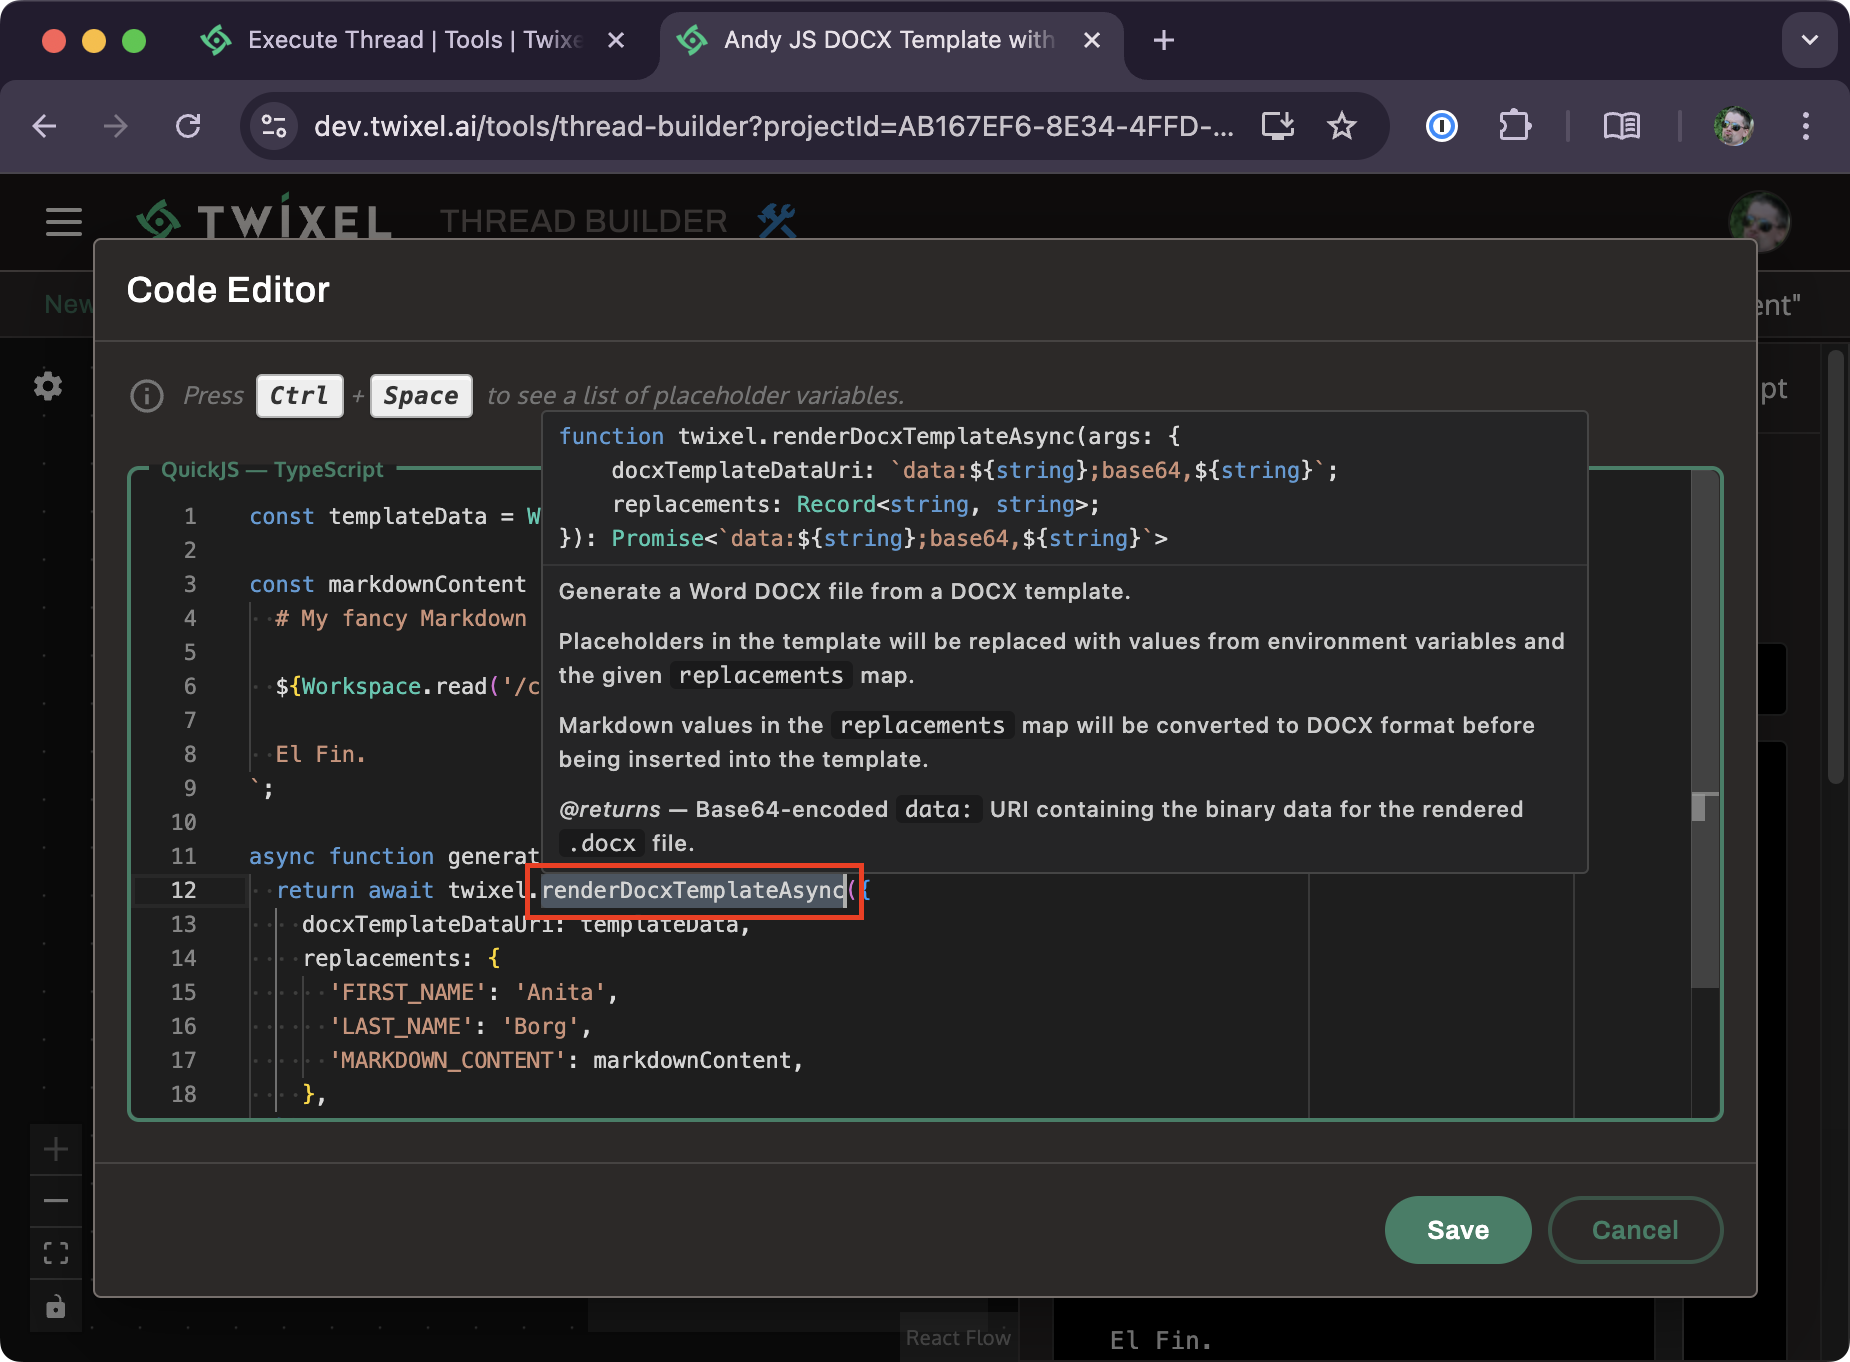Image resolution: width=1850 pixels, height=1362 pixels.
Task: Click the wrench icon beside Thread Builder
Action: tap(777, 220)
